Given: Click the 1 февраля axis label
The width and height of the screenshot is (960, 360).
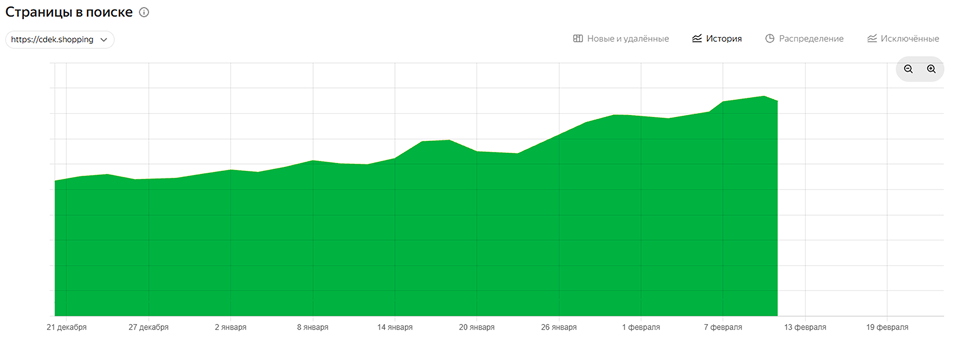Looking at the screenshot, I should tap(641, 328).
